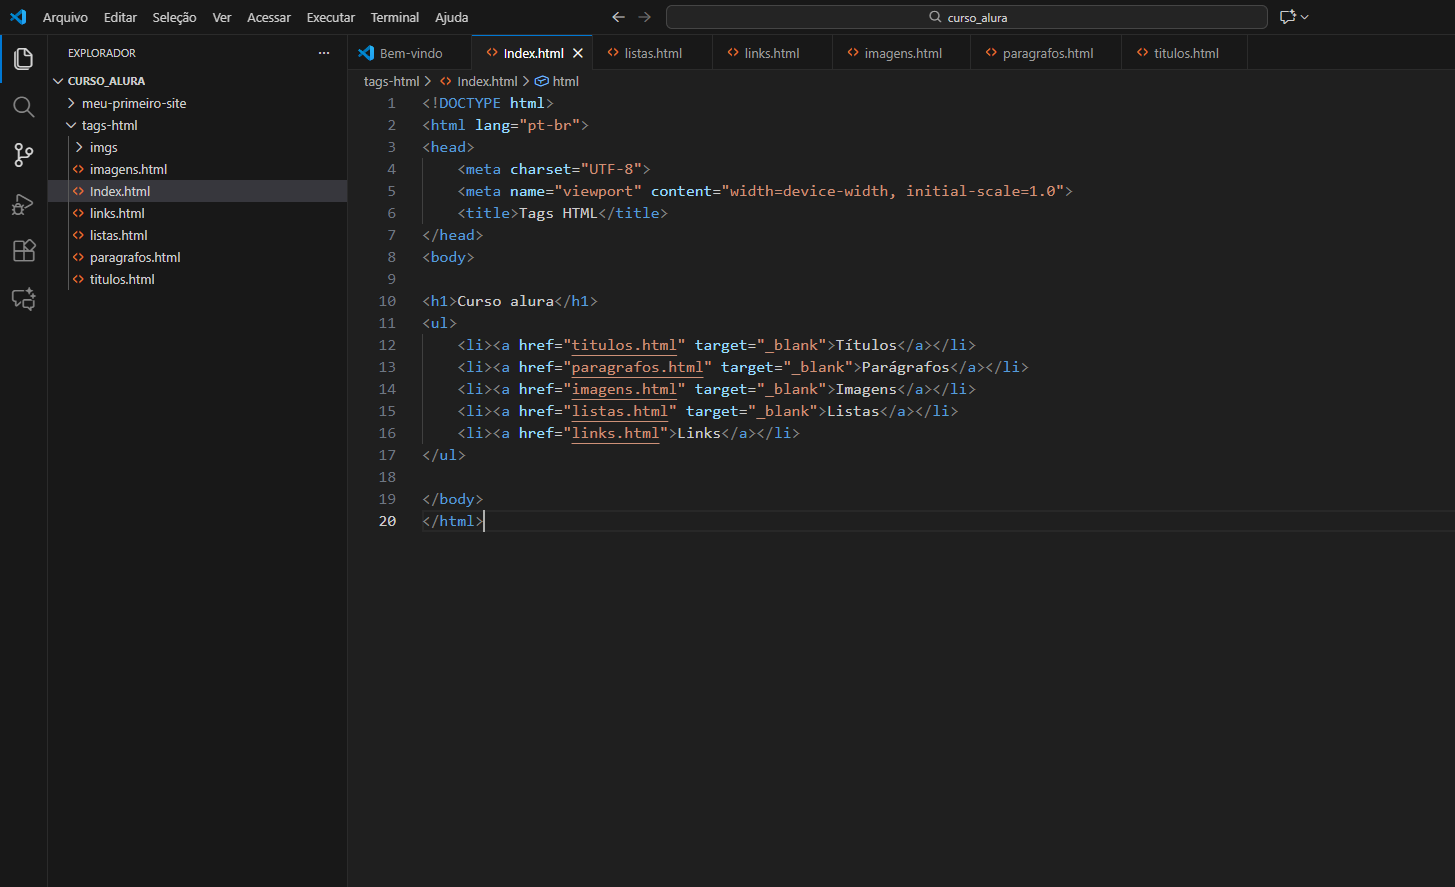Click the curso_alura command center search box
This screenshot has width=1455, height=887.
[966, 17]
